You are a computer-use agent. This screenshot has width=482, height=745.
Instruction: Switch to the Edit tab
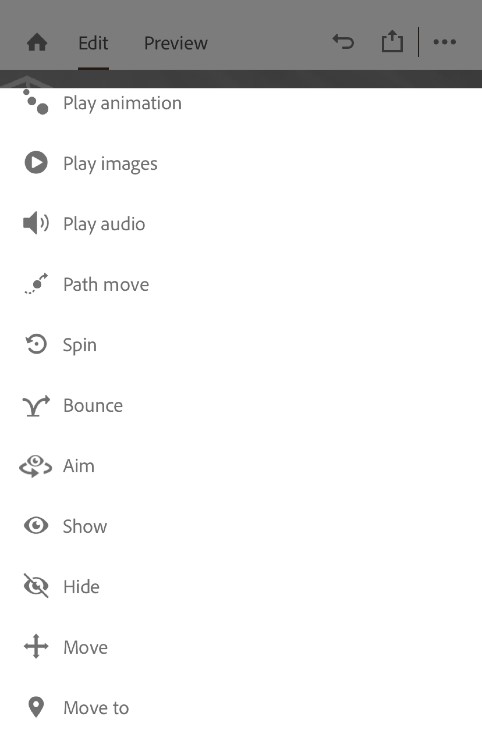pos(93,43)
